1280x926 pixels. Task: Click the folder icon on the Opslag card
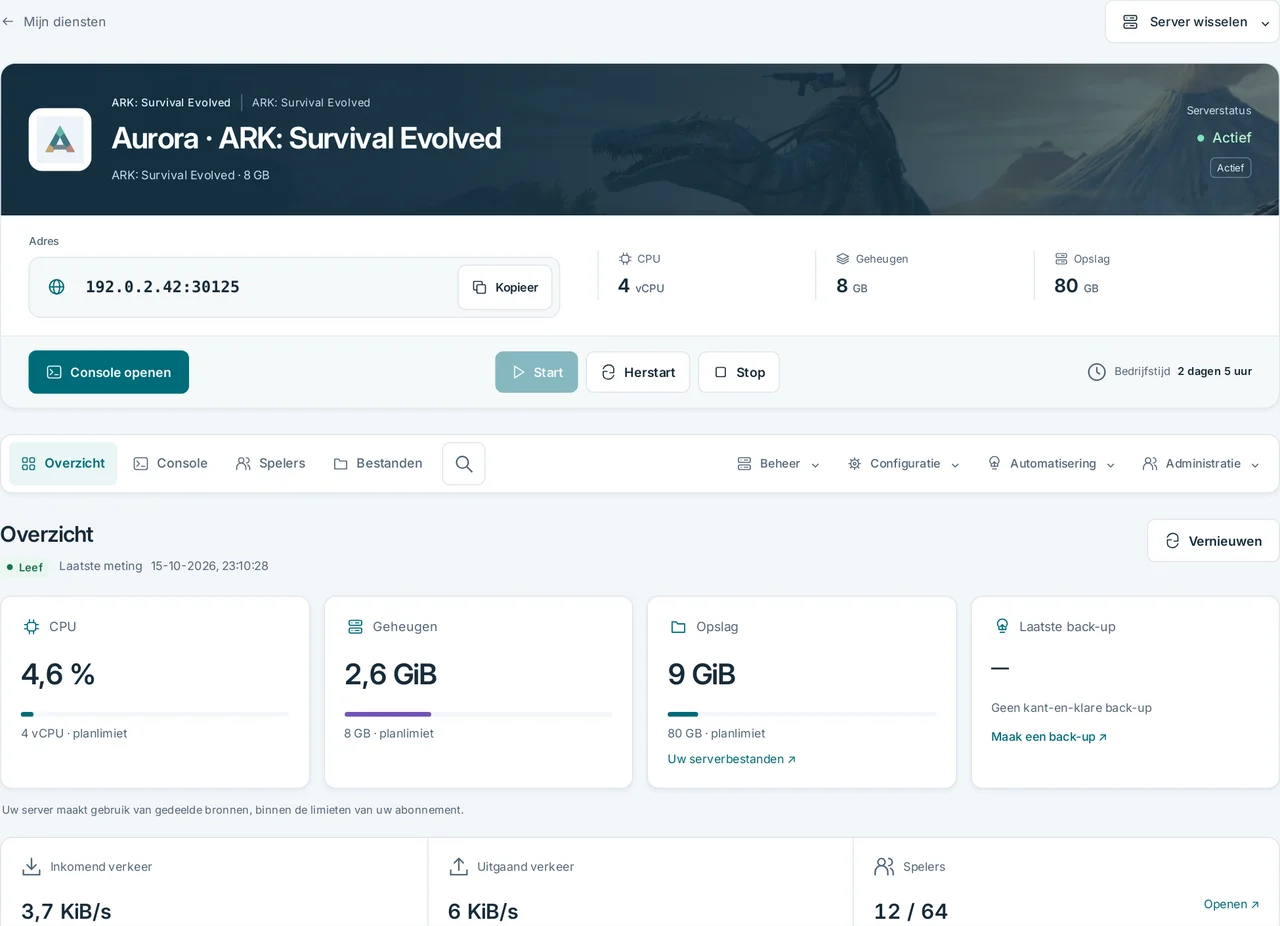tap(678, 627)
